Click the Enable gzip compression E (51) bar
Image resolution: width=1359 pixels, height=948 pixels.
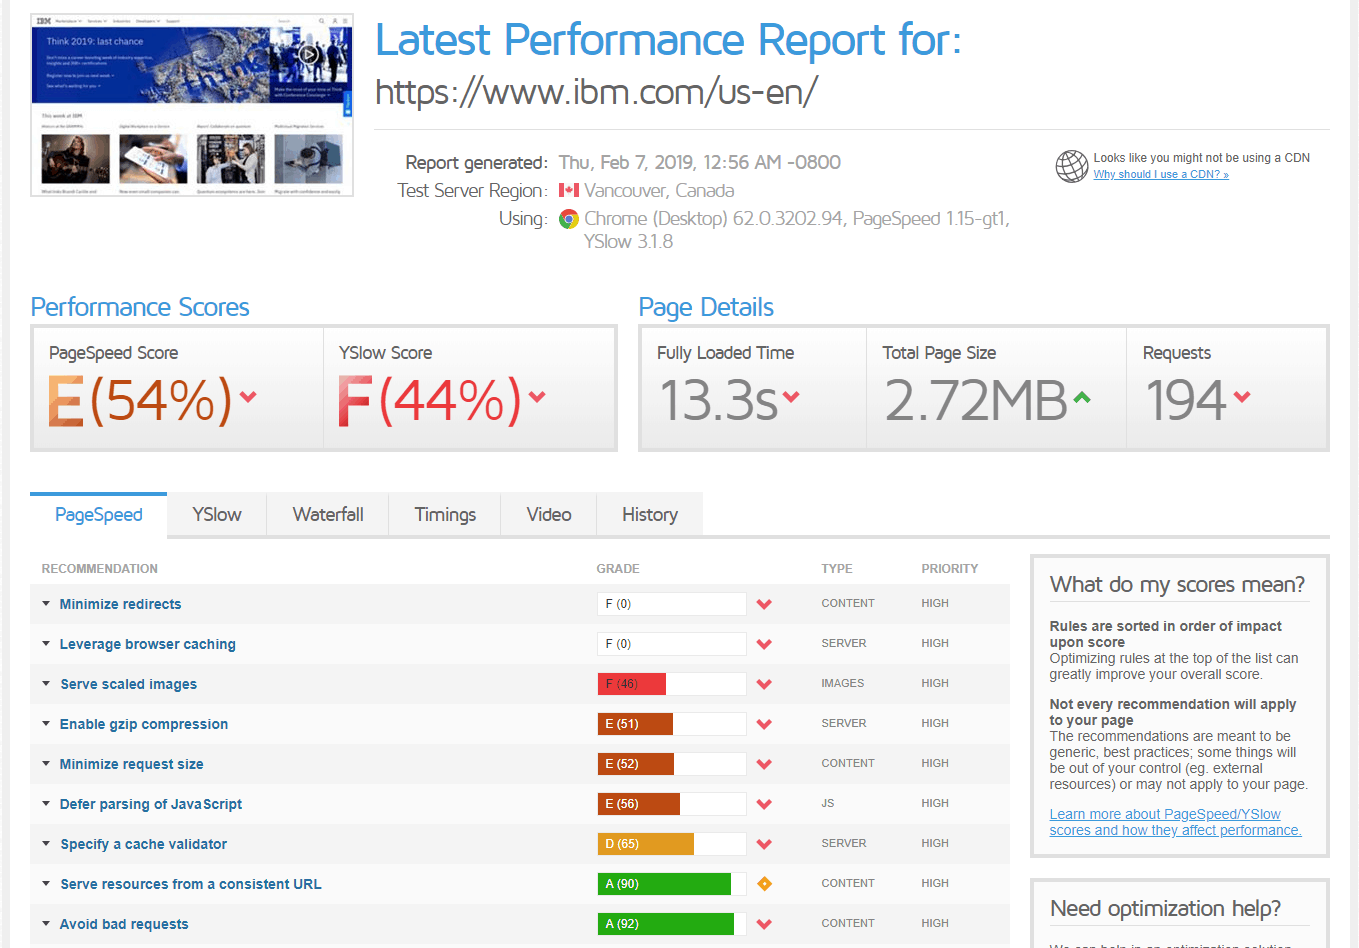tap(672, 724)
